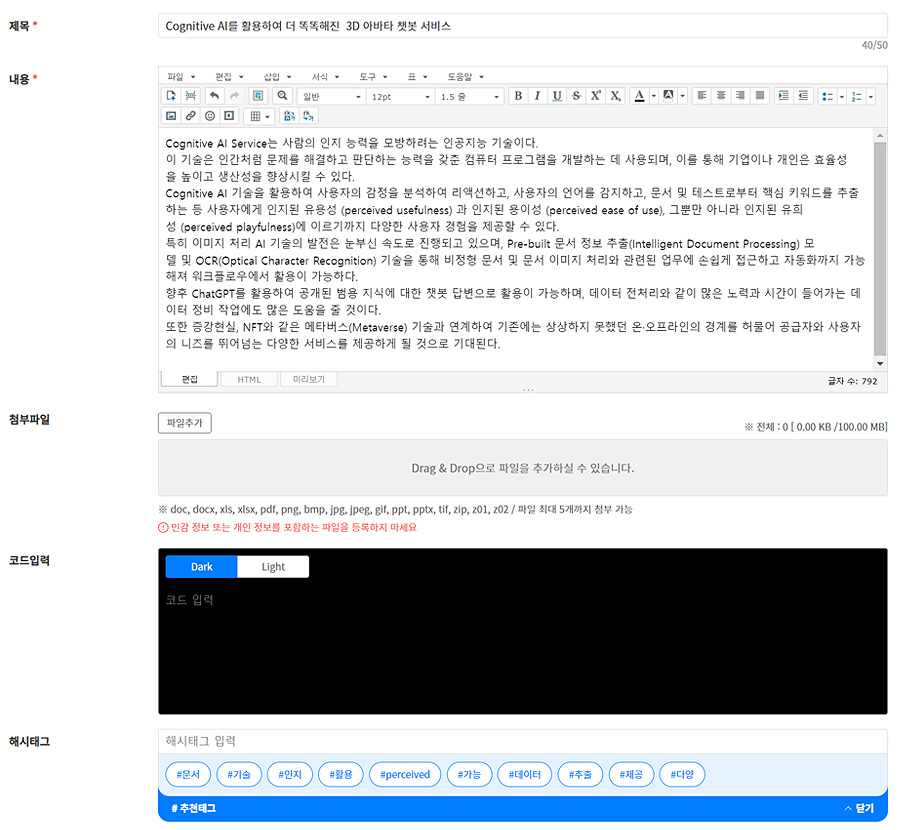The width and height of the screenshot is (900, 830).
Task: Open the 삽입 menu
Action: coord(277,76)
